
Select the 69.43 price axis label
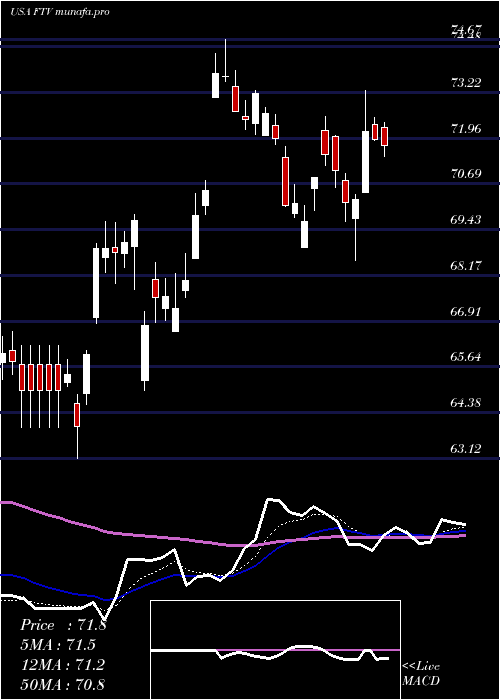(x=467, y=220)
